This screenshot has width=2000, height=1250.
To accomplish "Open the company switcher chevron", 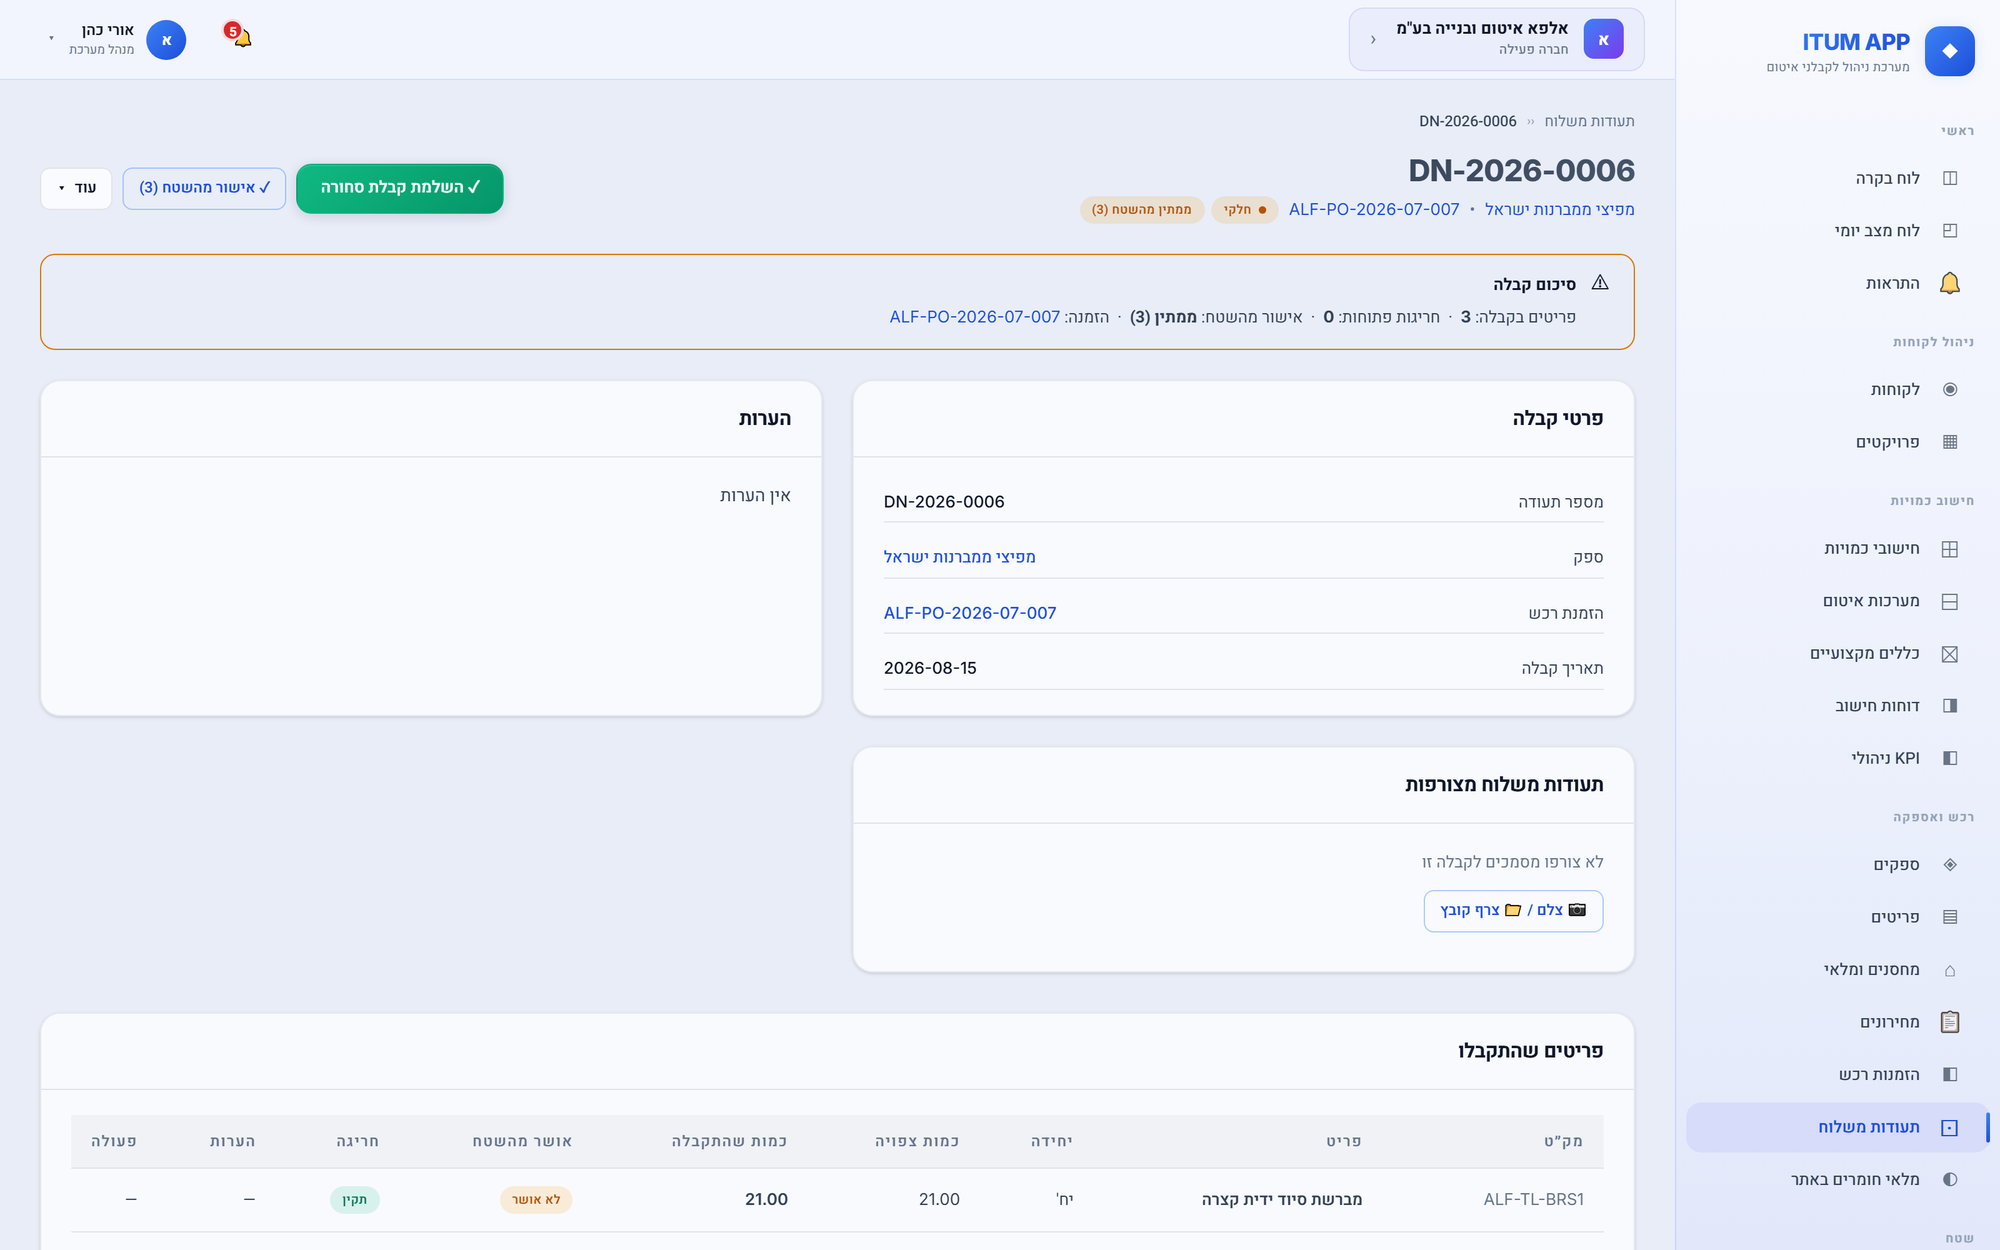I will tap(1373, 40).
